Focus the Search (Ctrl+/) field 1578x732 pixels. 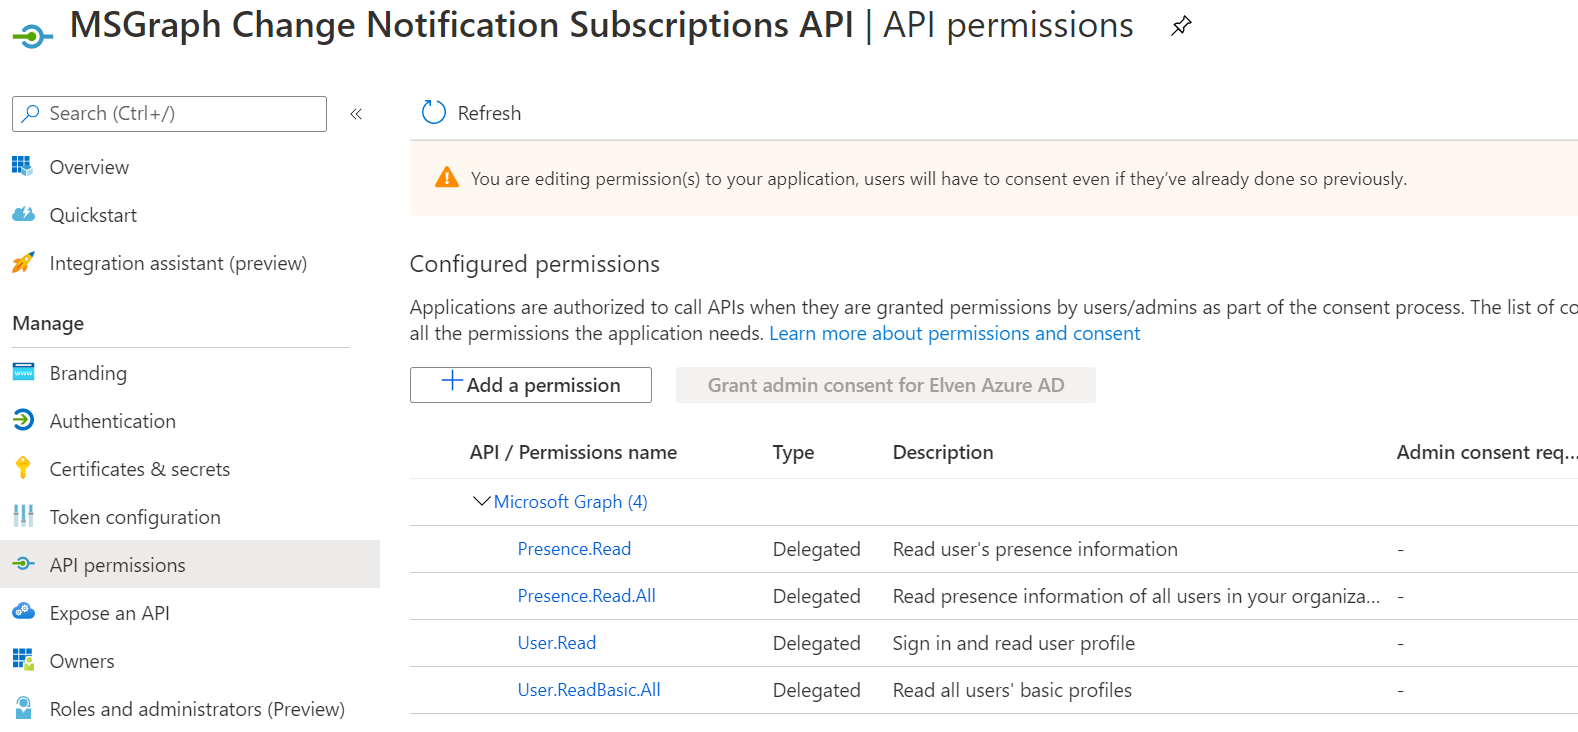(x=169, y=114)
